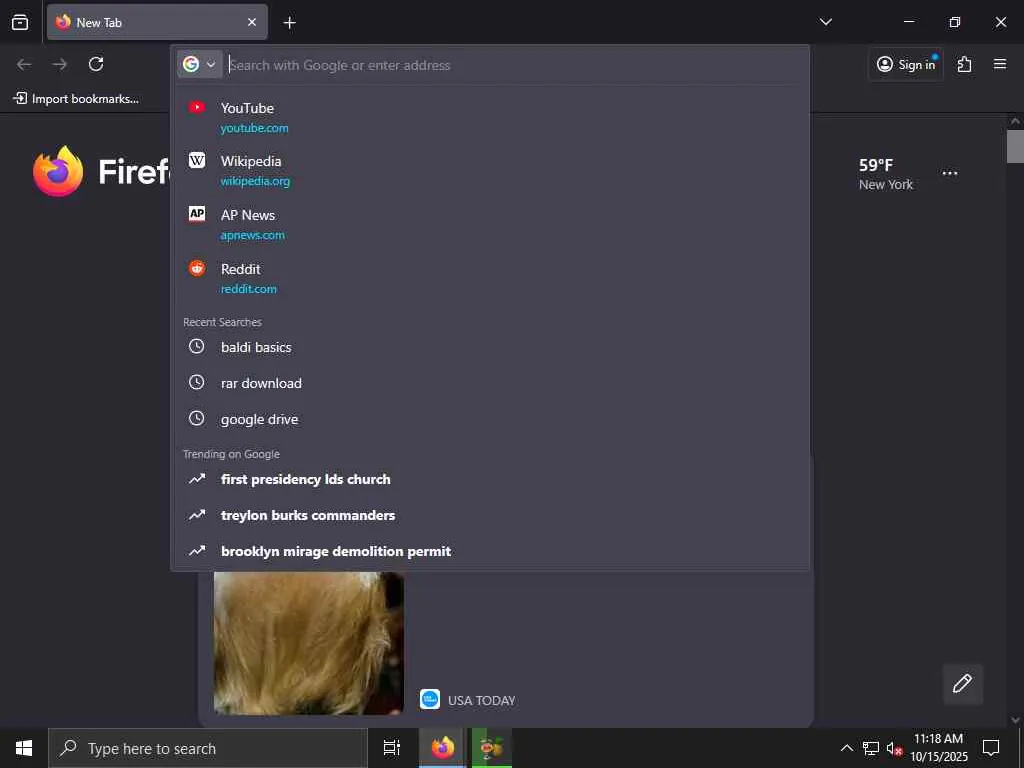Show hidden system tray icons
Image resolution: width=1024 pixels, height=768 pixels.
tap(846, 748)
